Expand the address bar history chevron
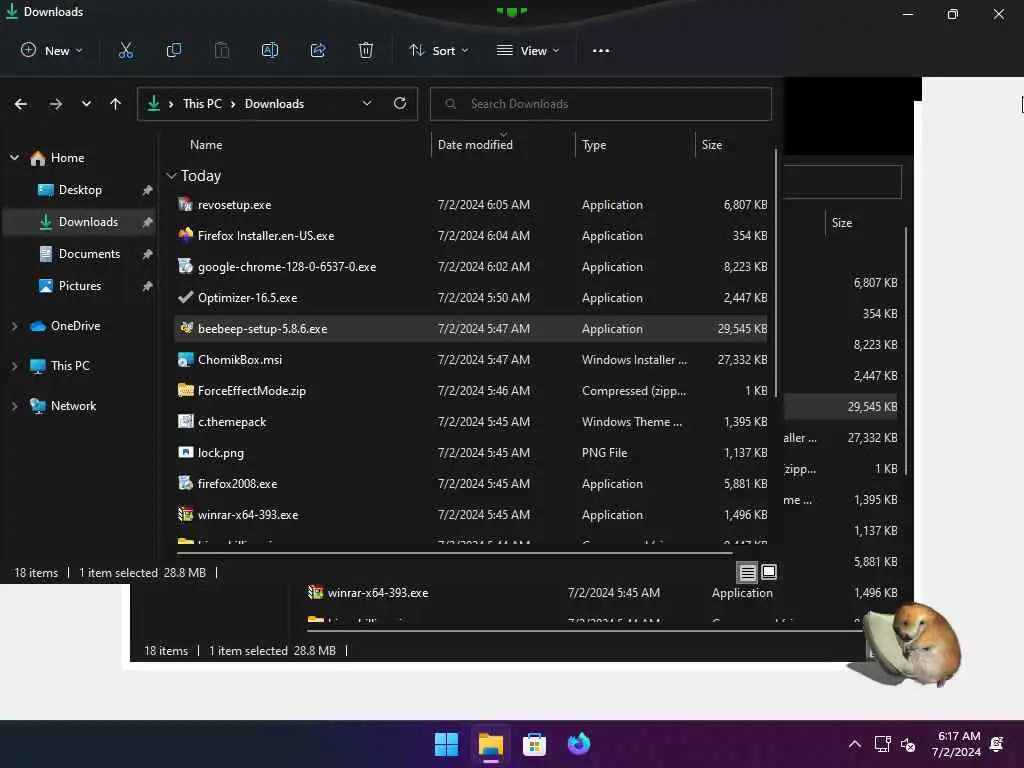Viewport: 1024px width, 768px height. point(367,103)
